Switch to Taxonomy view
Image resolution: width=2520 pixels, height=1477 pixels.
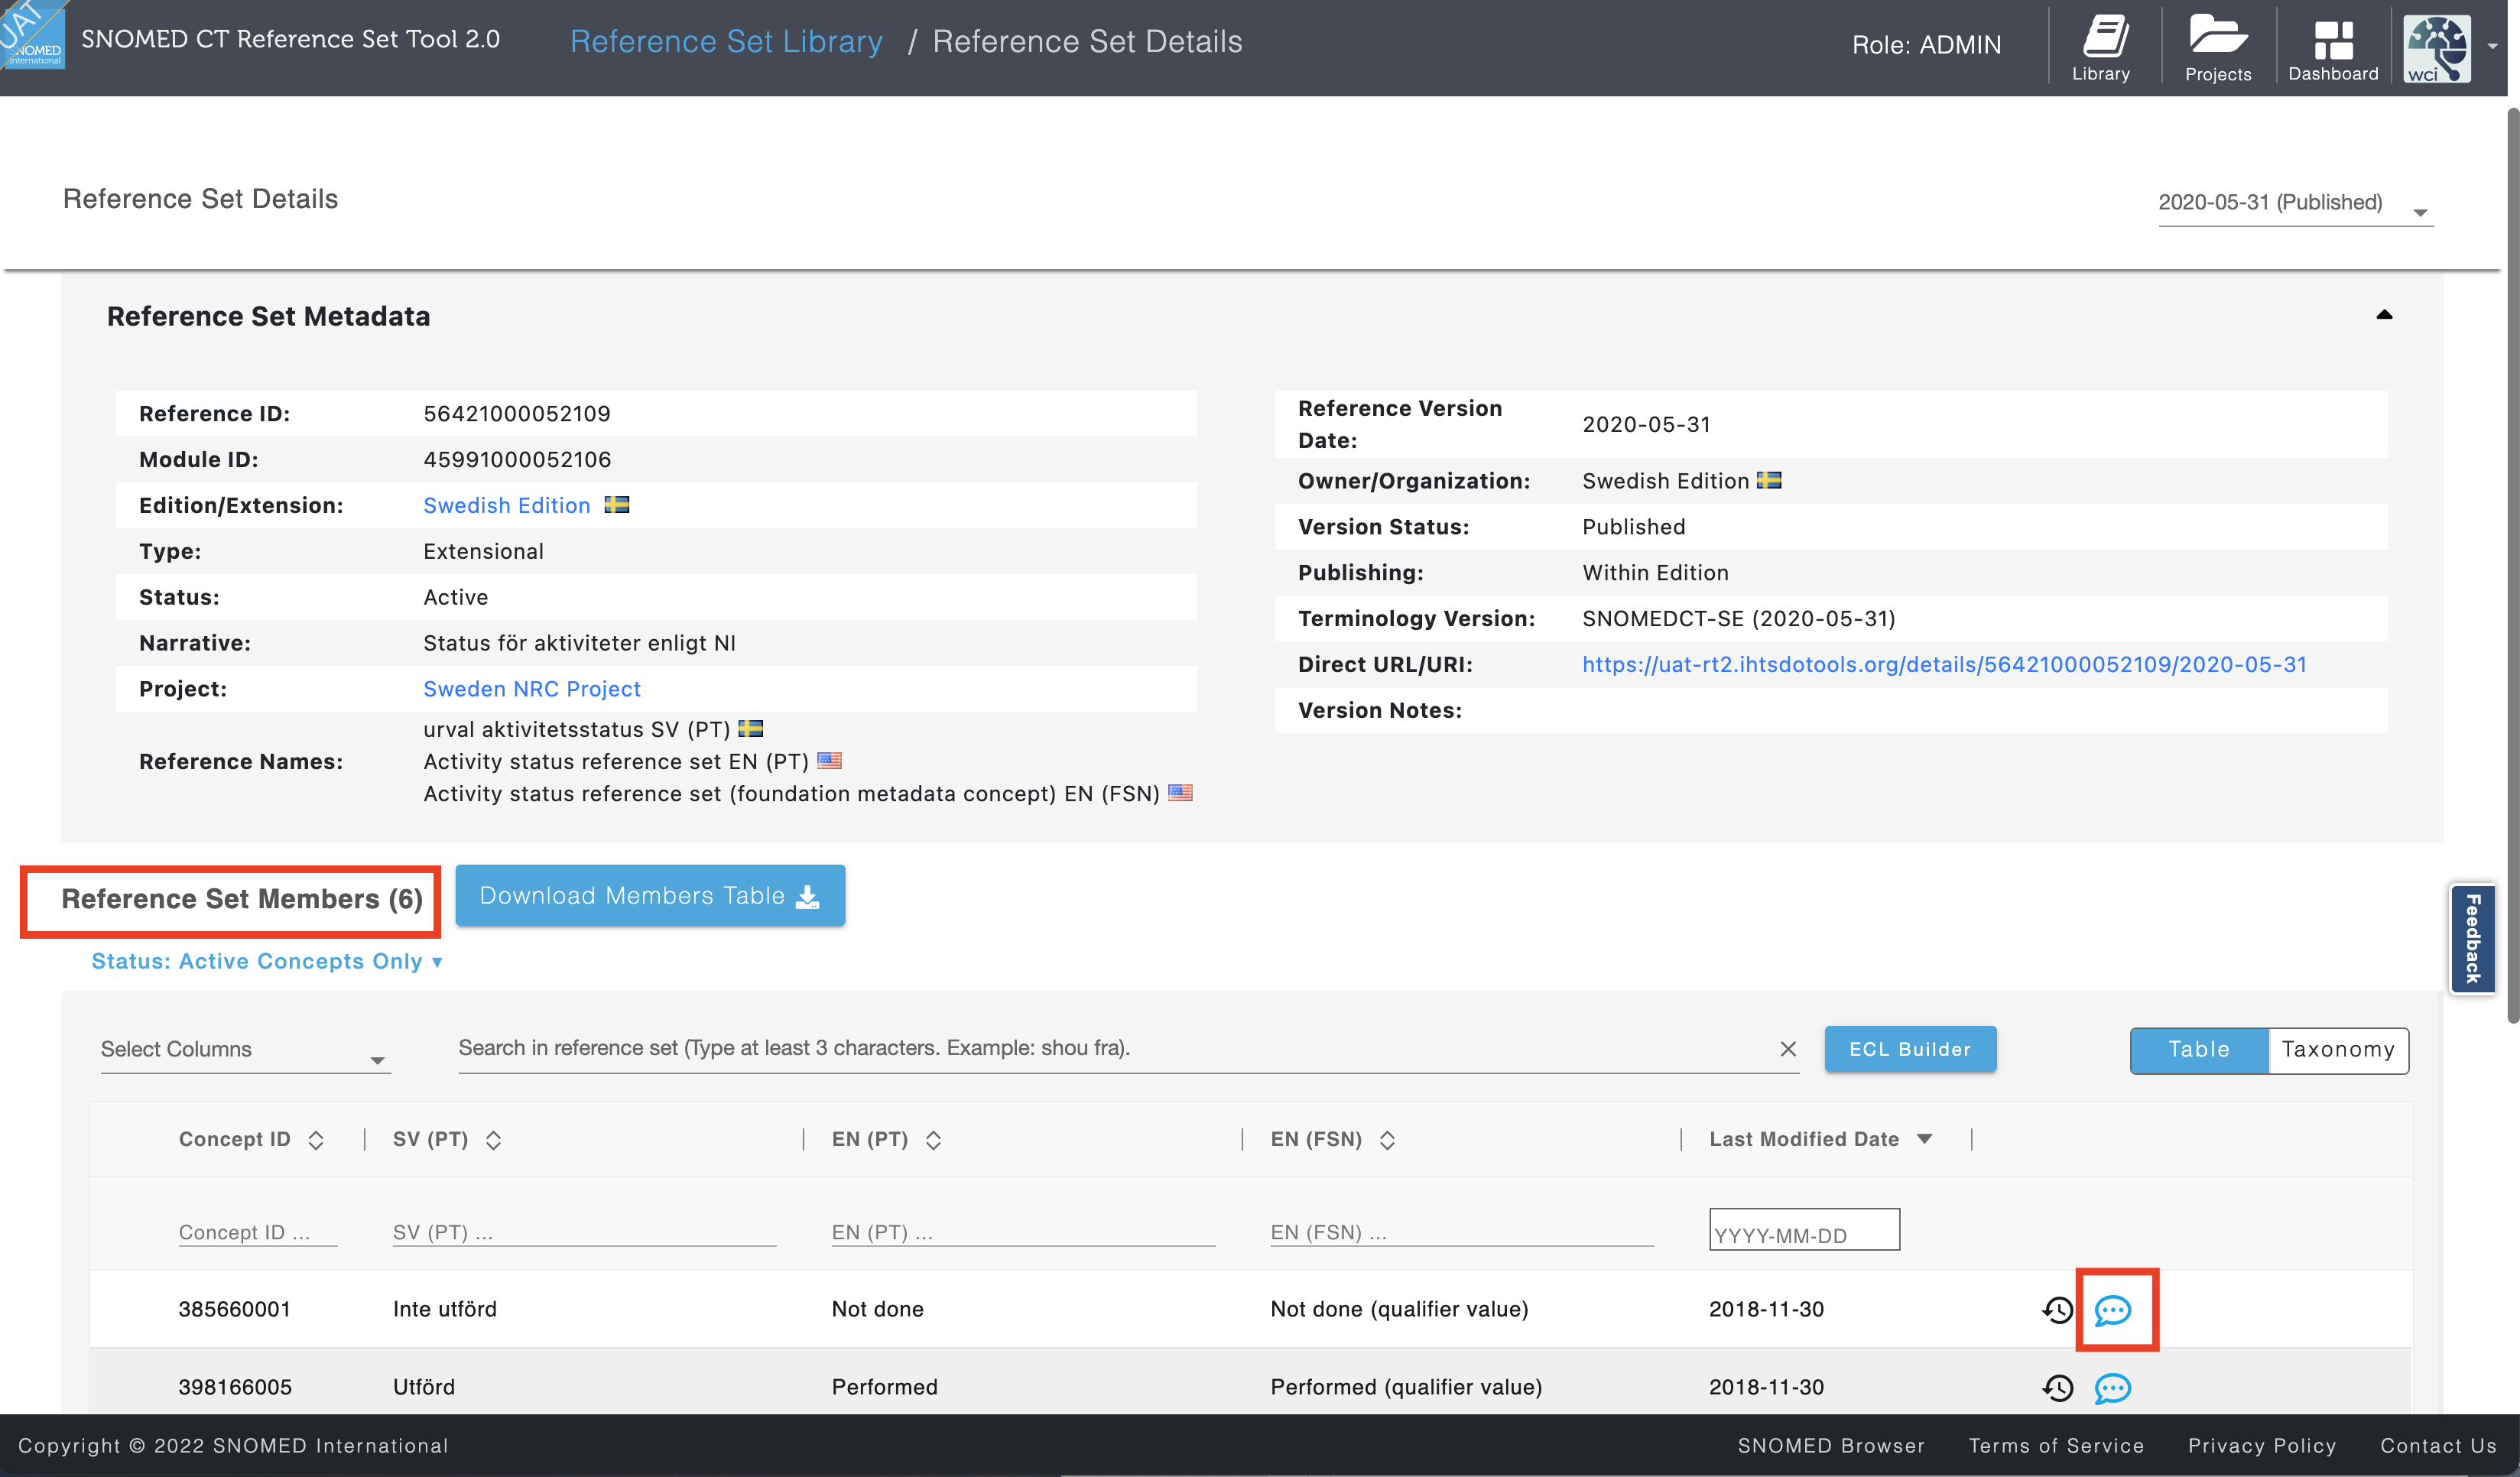(2338, 1050)
